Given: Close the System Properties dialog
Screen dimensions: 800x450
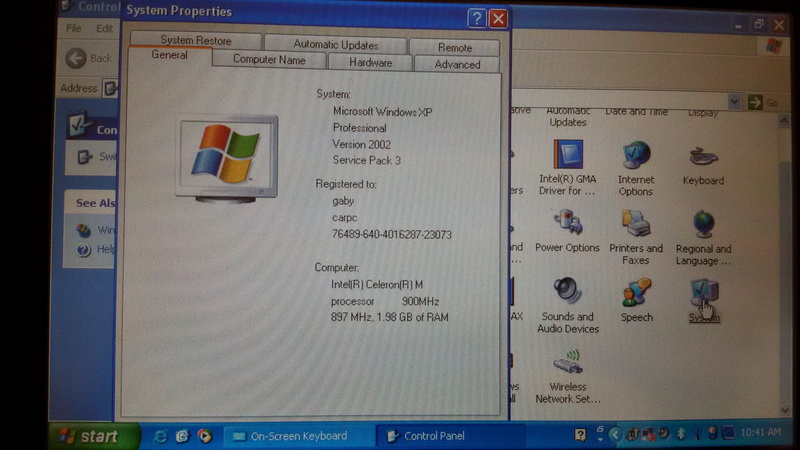Looking at the screenshot, I should click(498, 19).
